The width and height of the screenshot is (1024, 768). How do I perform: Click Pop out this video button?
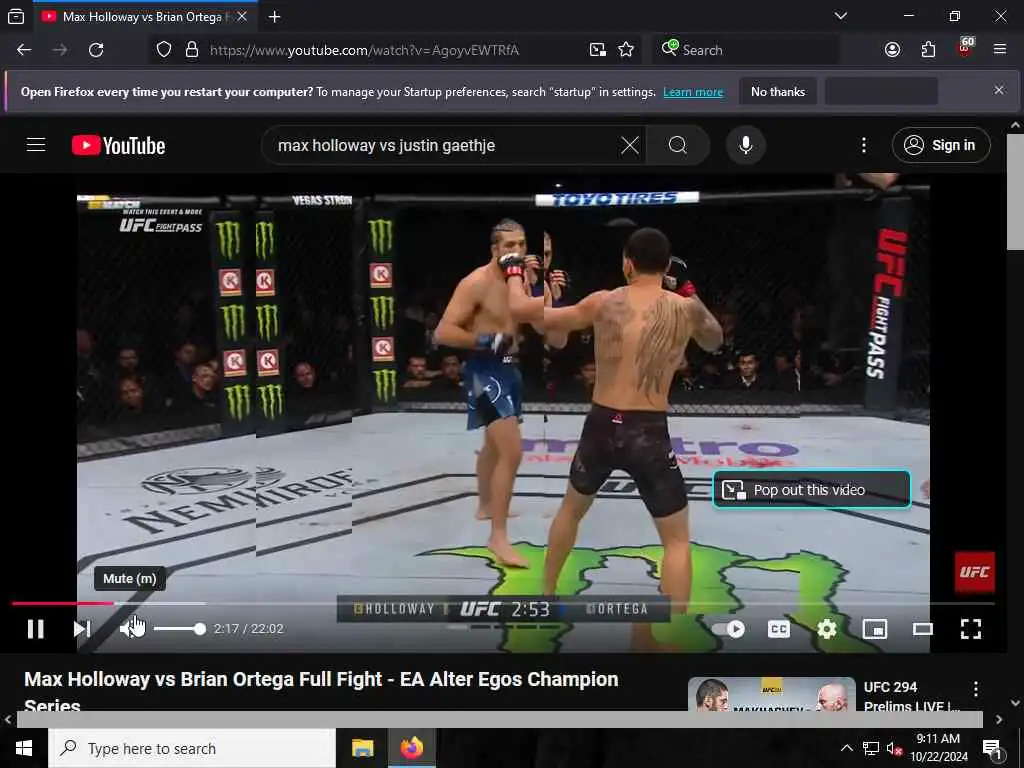(812, 489)
